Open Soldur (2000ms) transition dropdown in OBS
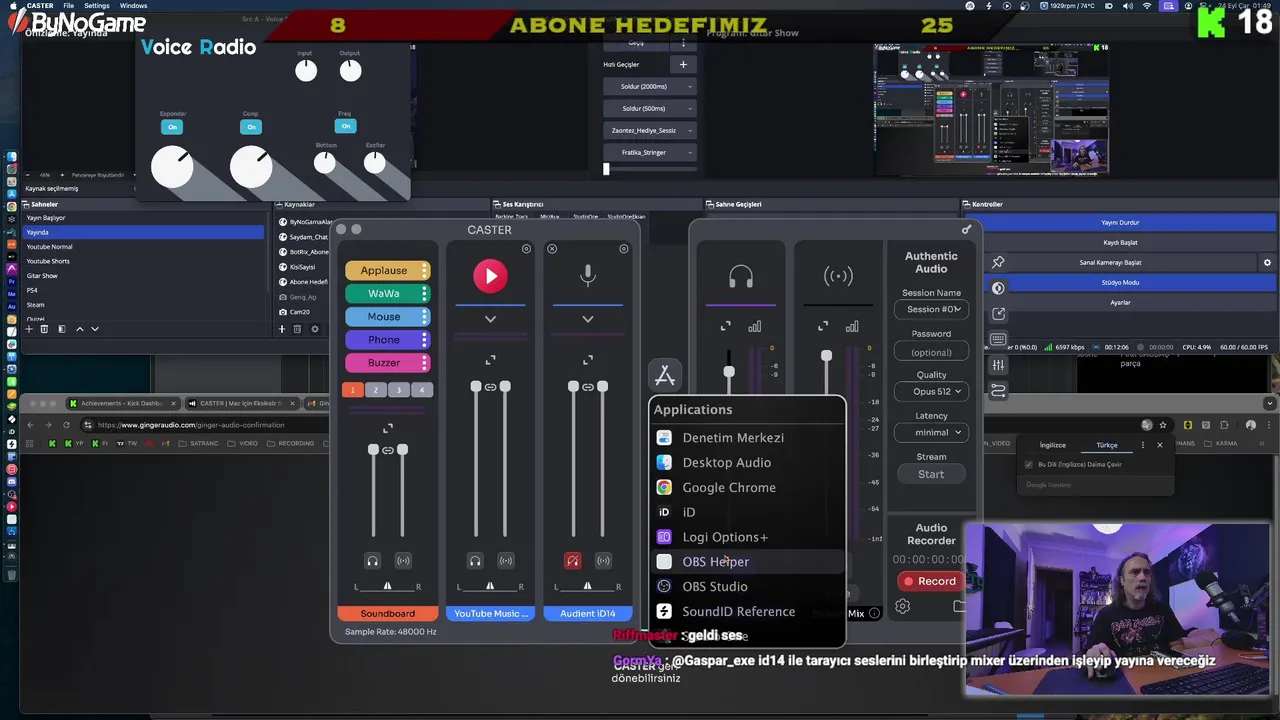This screenshot has width=1280, height=720. (x=650, y=87)
